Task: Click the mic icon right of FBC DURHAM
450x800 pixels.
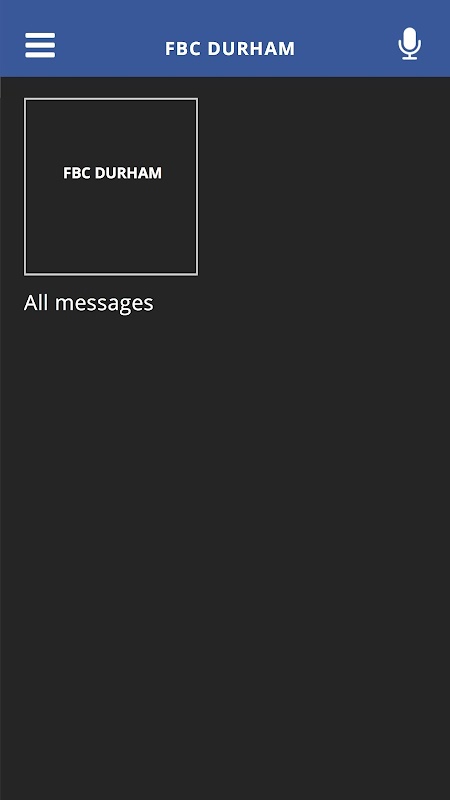Action: [410, 44]
